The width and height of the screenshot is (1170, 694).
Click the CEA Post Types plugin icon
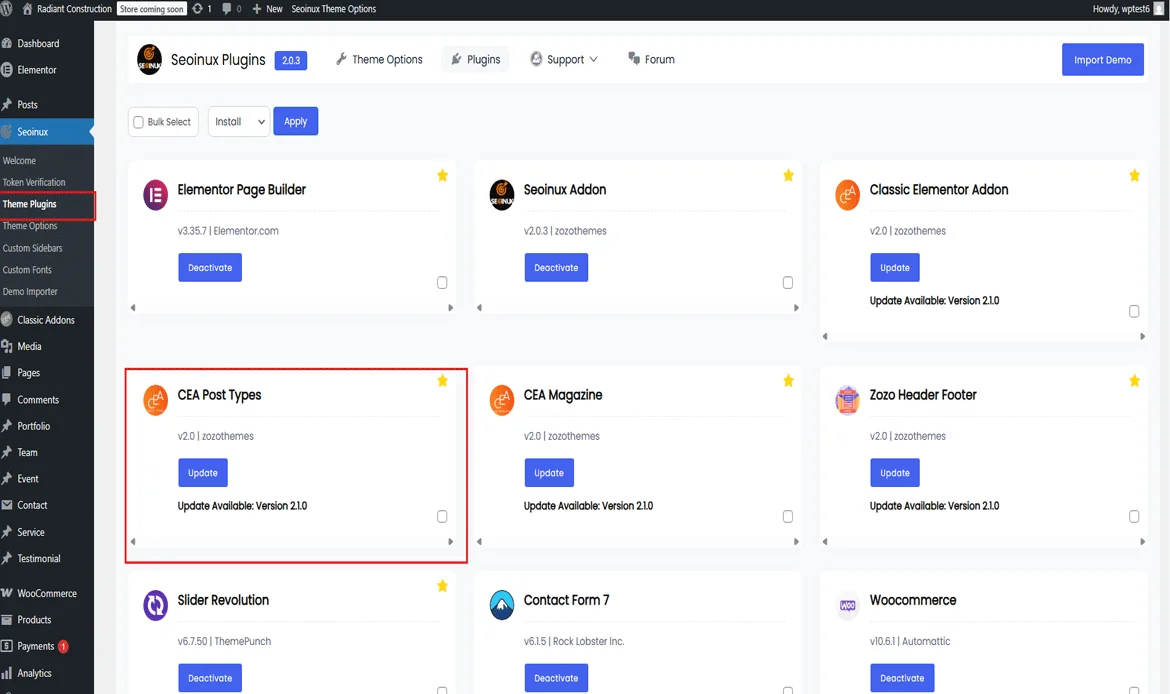(x=155, y=400)
